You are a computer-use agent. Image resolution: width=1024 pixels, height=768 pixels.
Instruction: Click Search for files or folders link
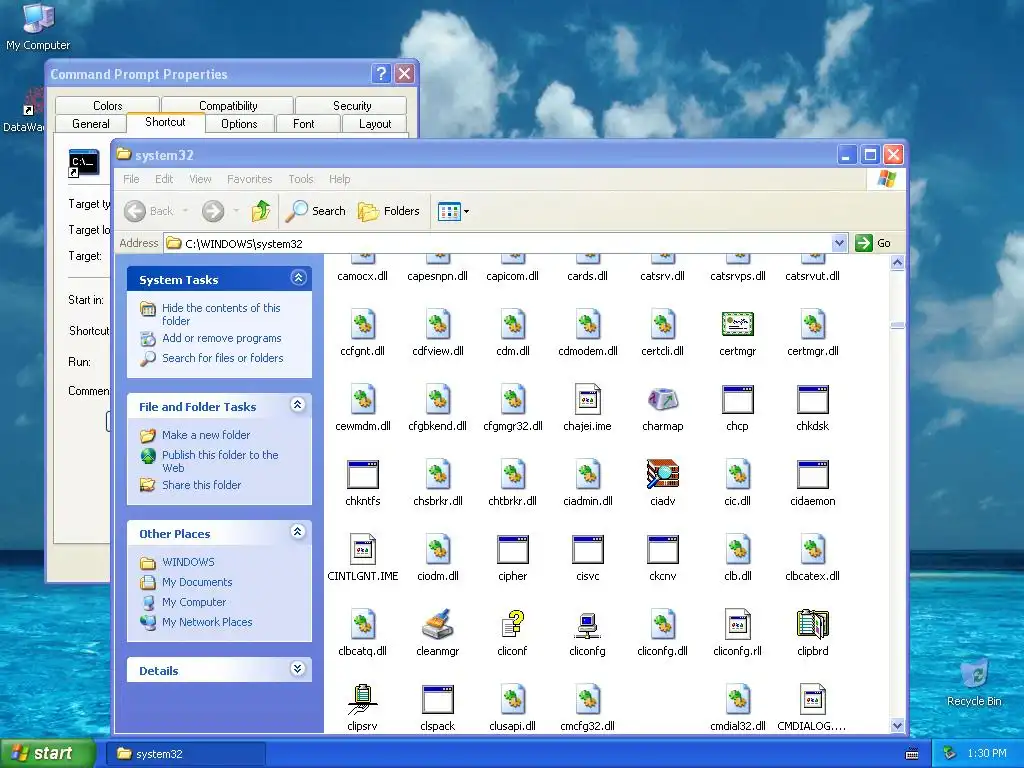coord(223,358)
